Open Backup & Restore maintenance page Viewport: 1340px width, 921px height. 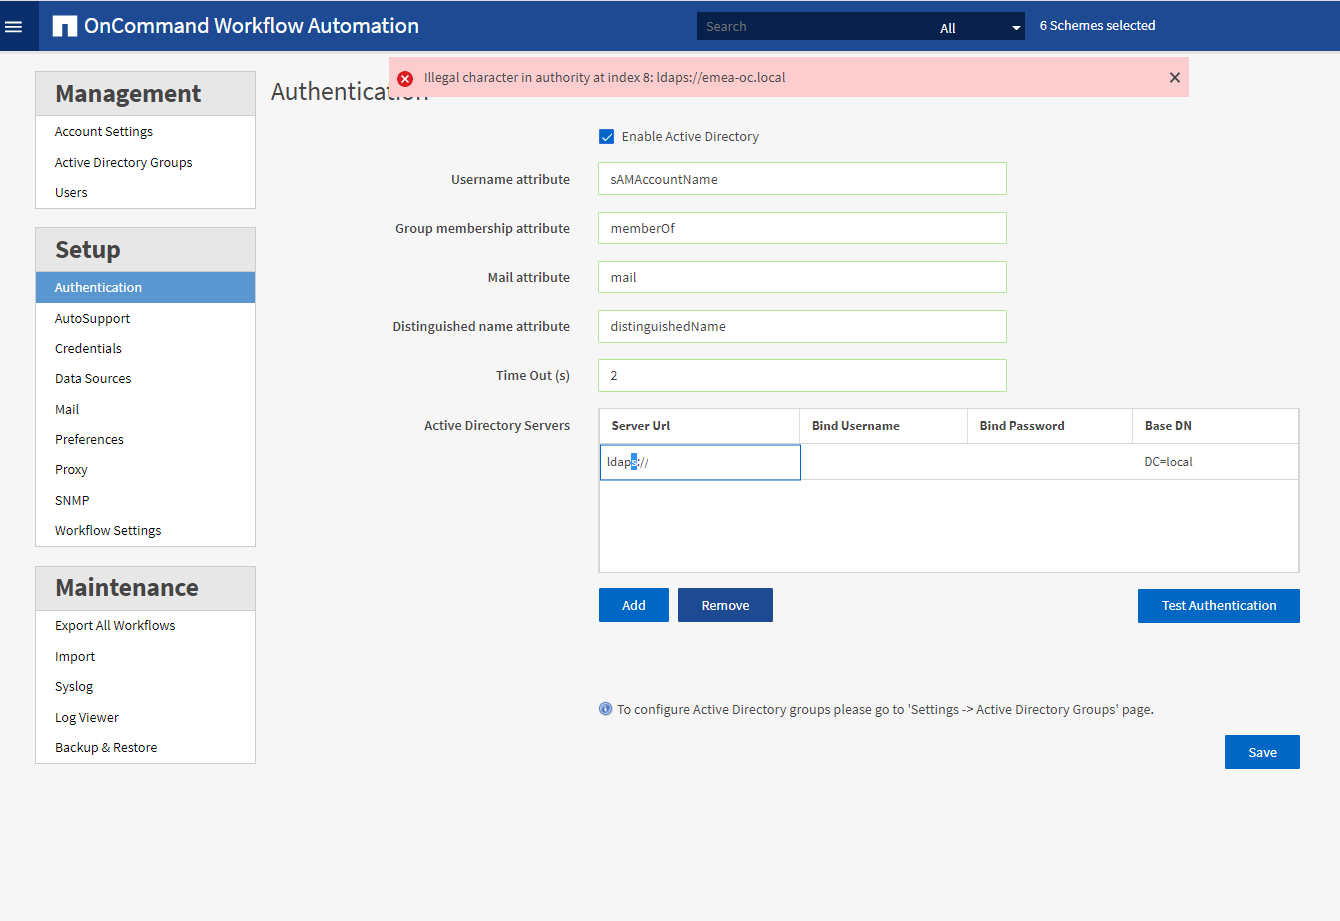click(106, 747)
